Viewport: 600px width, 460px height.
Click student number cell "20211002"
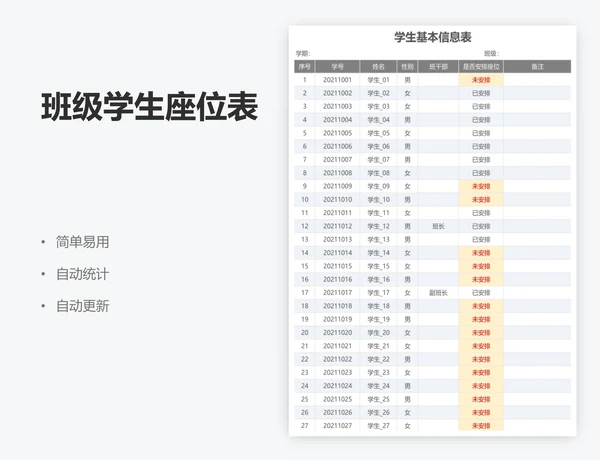338,93
